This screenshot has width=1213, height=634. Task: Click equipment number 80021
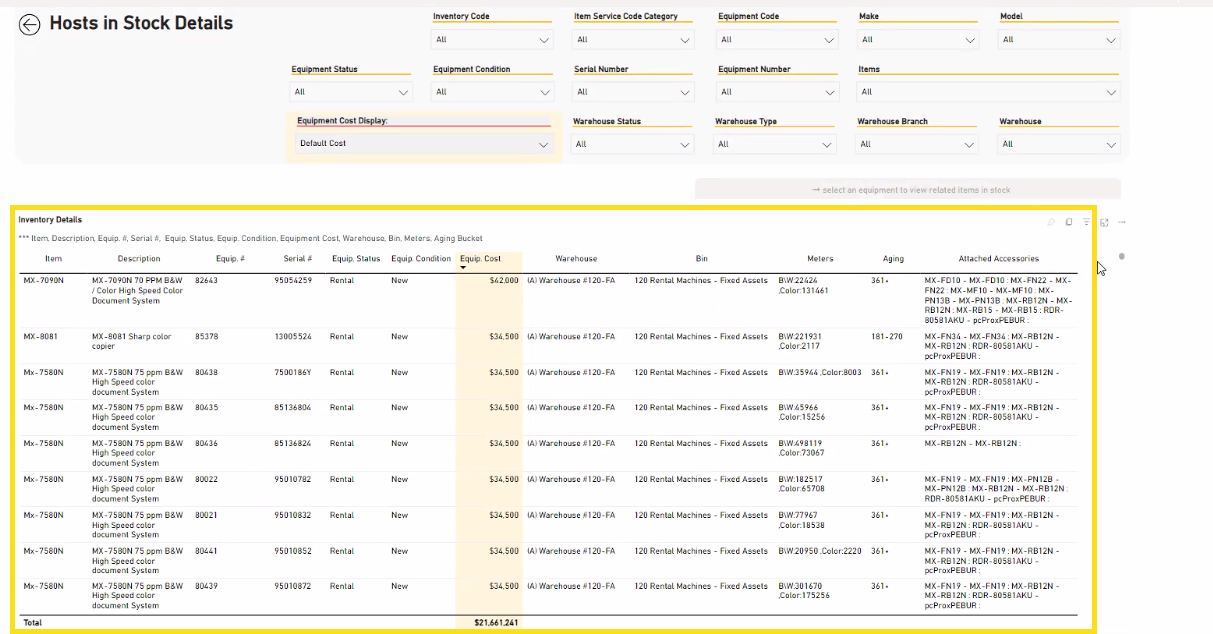tap(206, 515)
